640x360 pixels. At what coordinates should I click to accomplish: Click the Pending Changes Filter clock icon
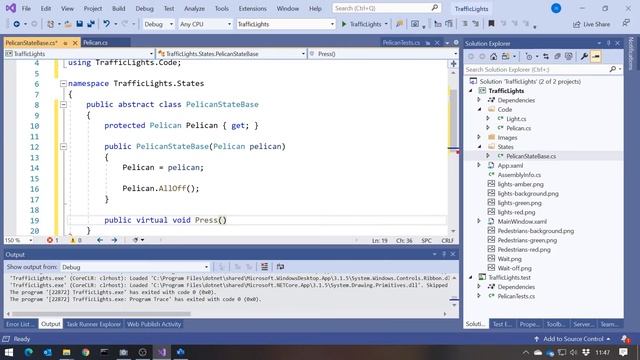(529, 57)
